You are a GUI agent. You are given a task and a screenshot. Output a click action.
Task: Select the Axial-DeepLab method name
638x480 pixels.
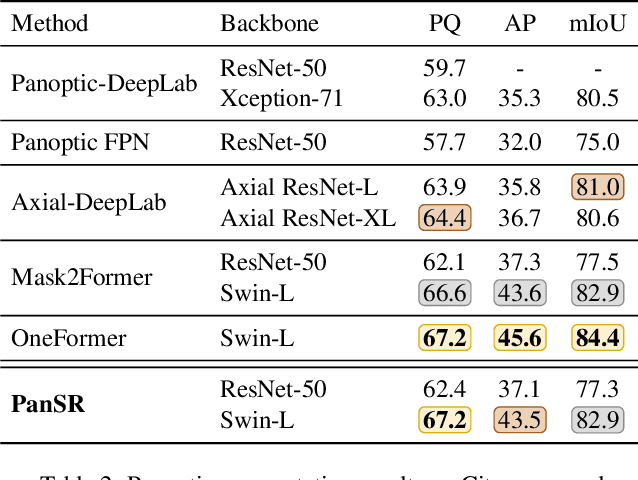tap(89, 202)
